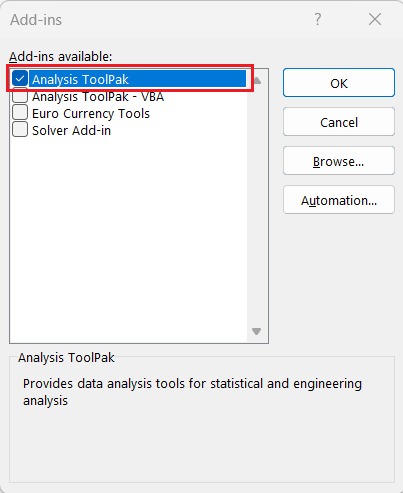403x493 pixels.
Task: Check the Solver Add-in checkbox
Action: click(20, 130)
